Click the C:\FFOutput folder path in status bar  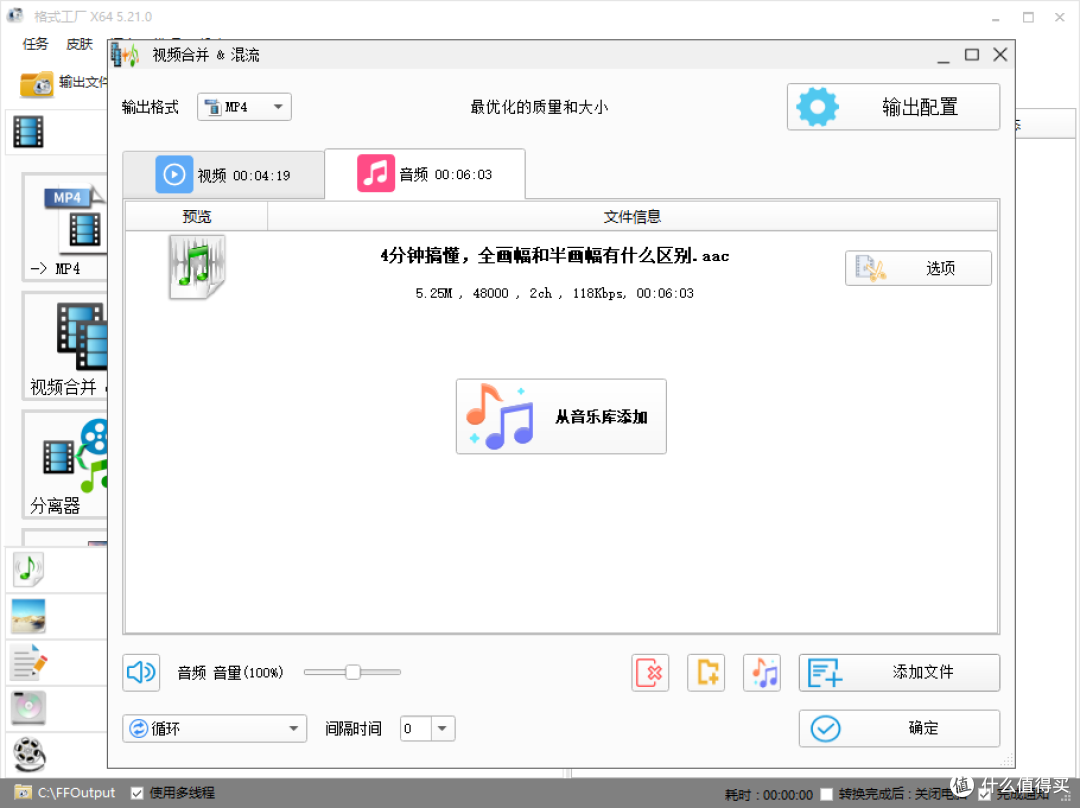(76, 793)
